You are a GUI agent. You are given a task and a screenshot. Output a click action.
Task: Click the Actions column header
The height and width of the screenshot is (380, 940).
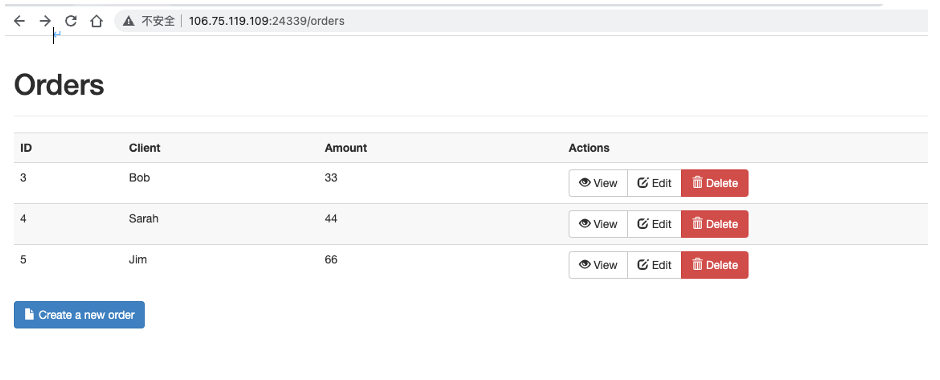(589, 147)
